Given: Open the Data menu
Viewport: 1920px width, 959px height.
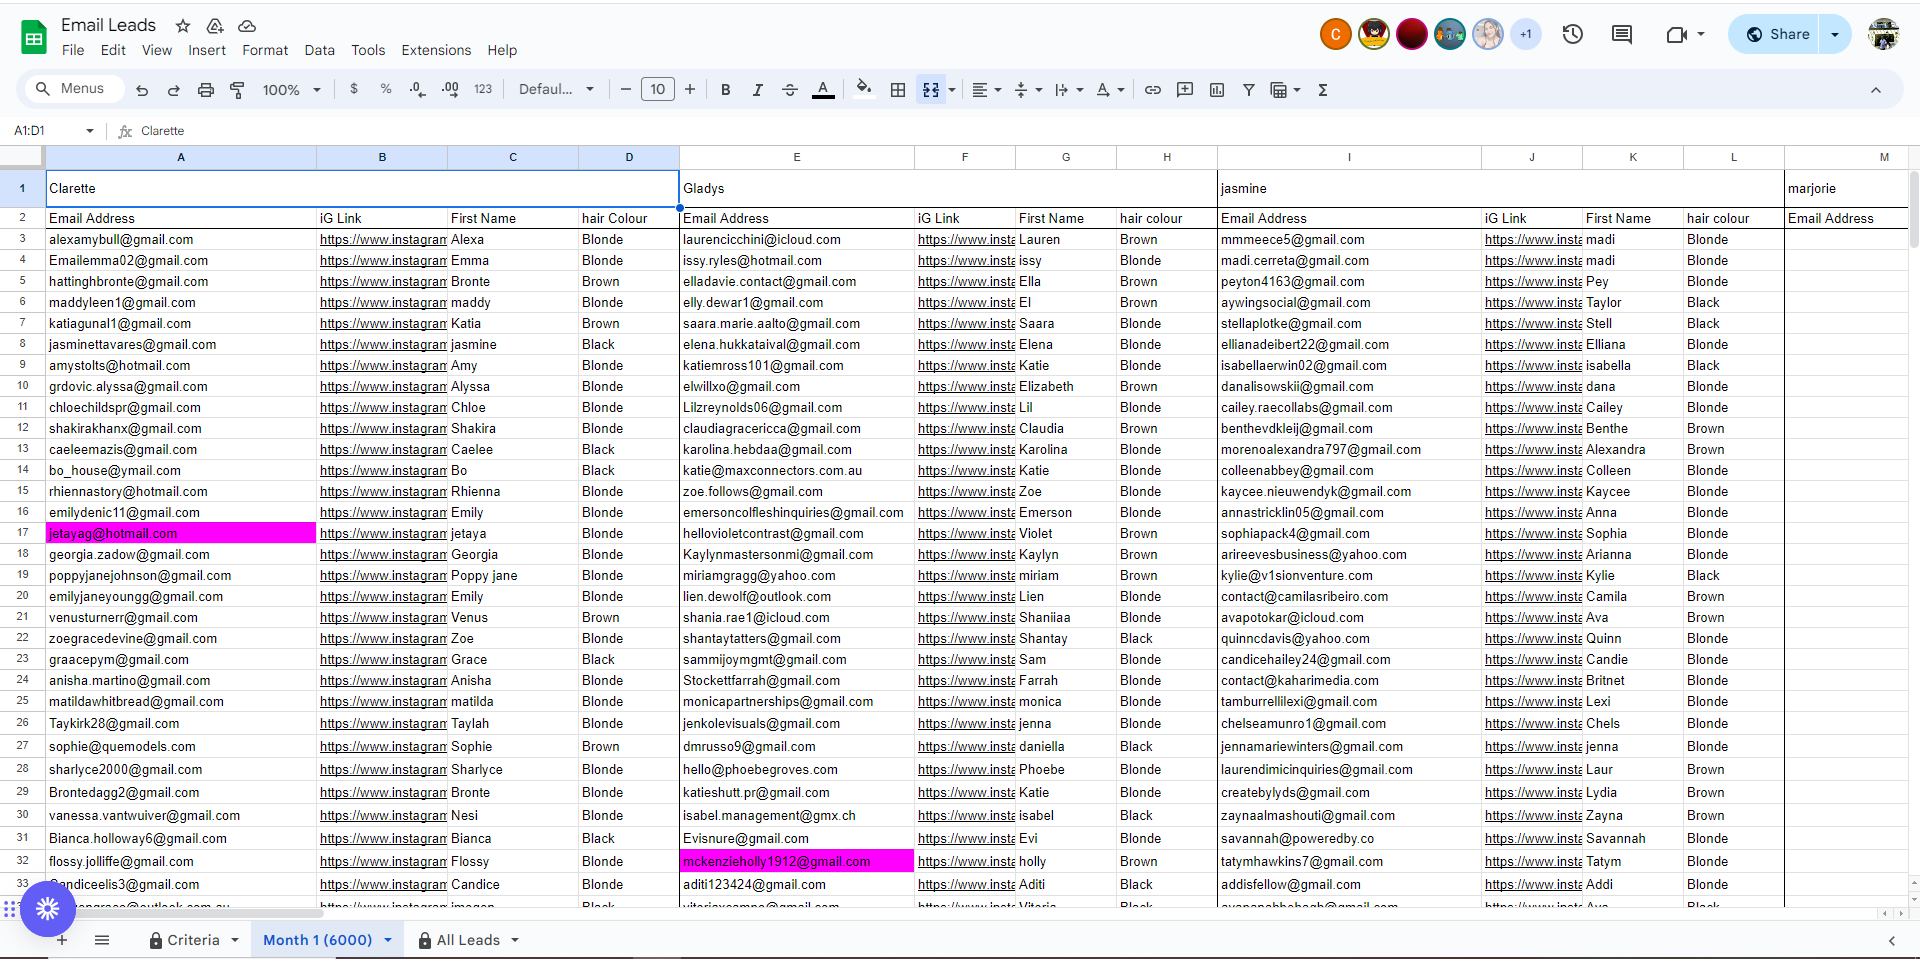Looking at the screenshot, I should 320,50.
